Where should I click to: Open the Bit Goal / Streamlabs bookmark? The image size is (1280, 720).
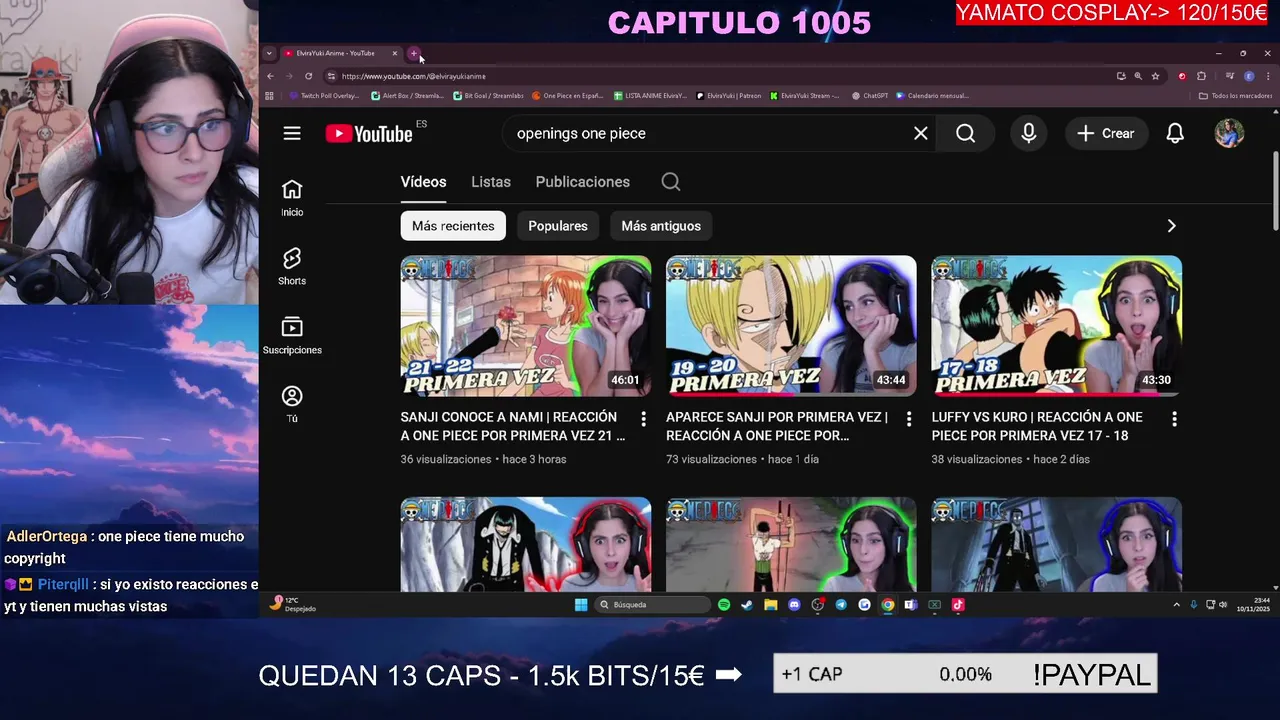pyautogui.click(x=489, y=96)
